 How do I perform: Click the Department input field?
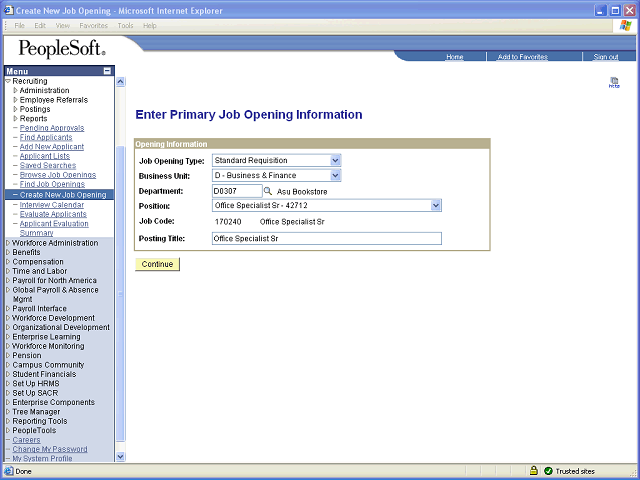tap(237, 191)
